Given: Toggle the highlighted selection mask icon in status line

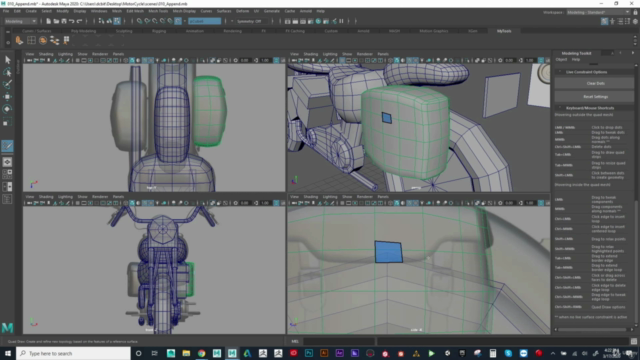Looking at the screenshot, I should coord(117,21).
